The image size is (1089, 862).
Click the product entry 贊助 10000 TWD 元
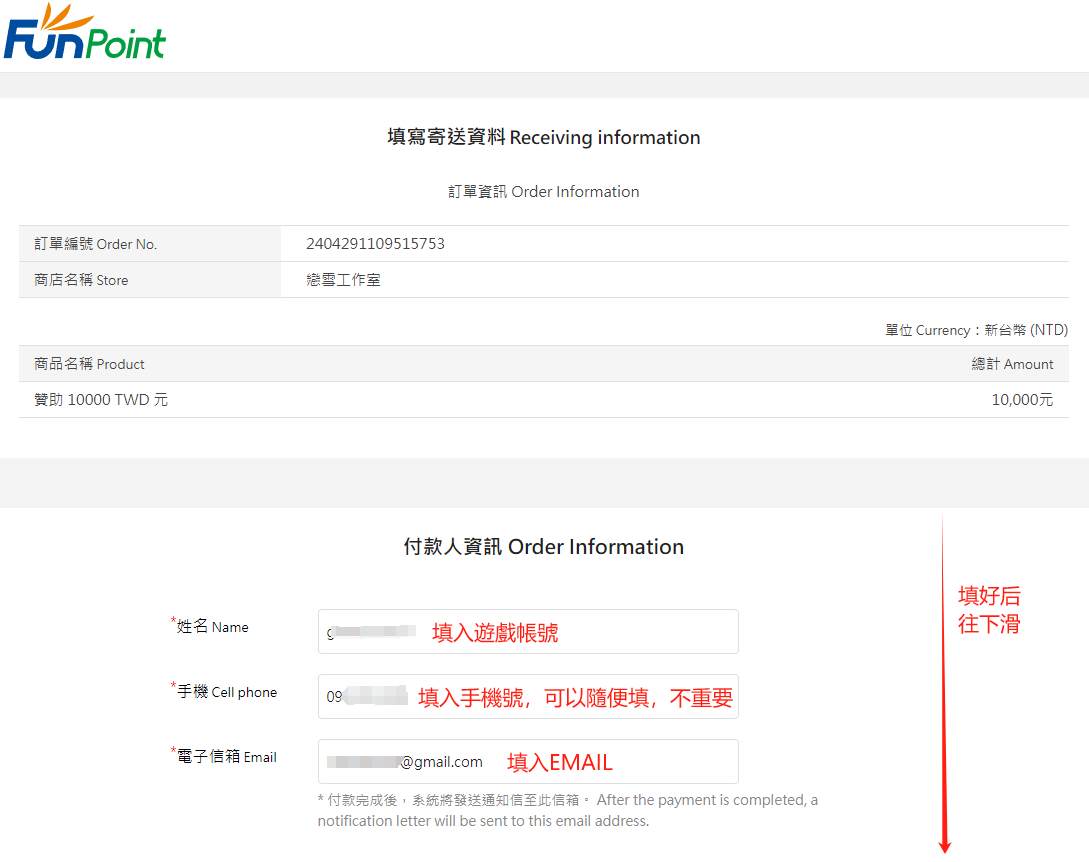pyautogui.click(x=101, y=400)
